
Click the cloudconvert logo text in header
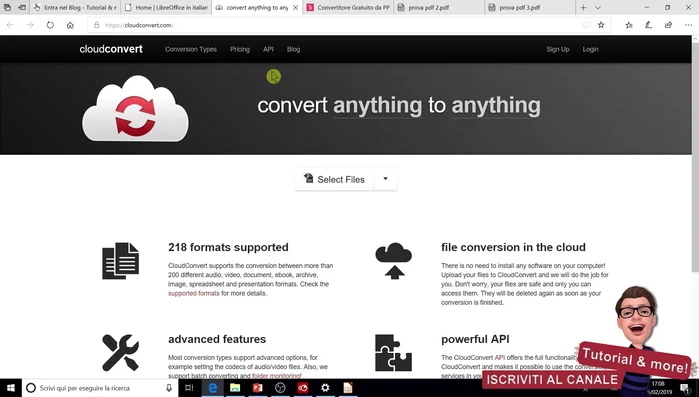[x=111, y=49]
